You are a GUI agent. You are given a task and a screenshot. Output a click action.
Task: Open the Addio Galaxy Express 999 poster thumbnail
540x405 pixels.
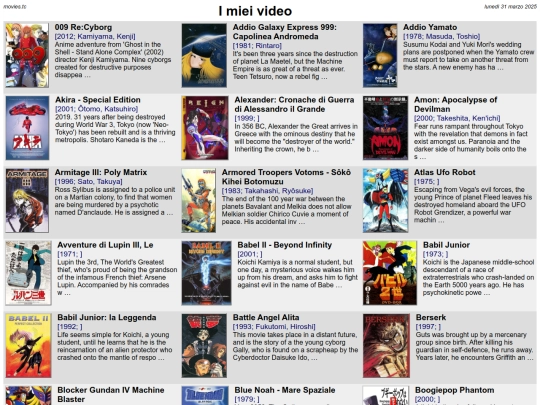point(204,55)
